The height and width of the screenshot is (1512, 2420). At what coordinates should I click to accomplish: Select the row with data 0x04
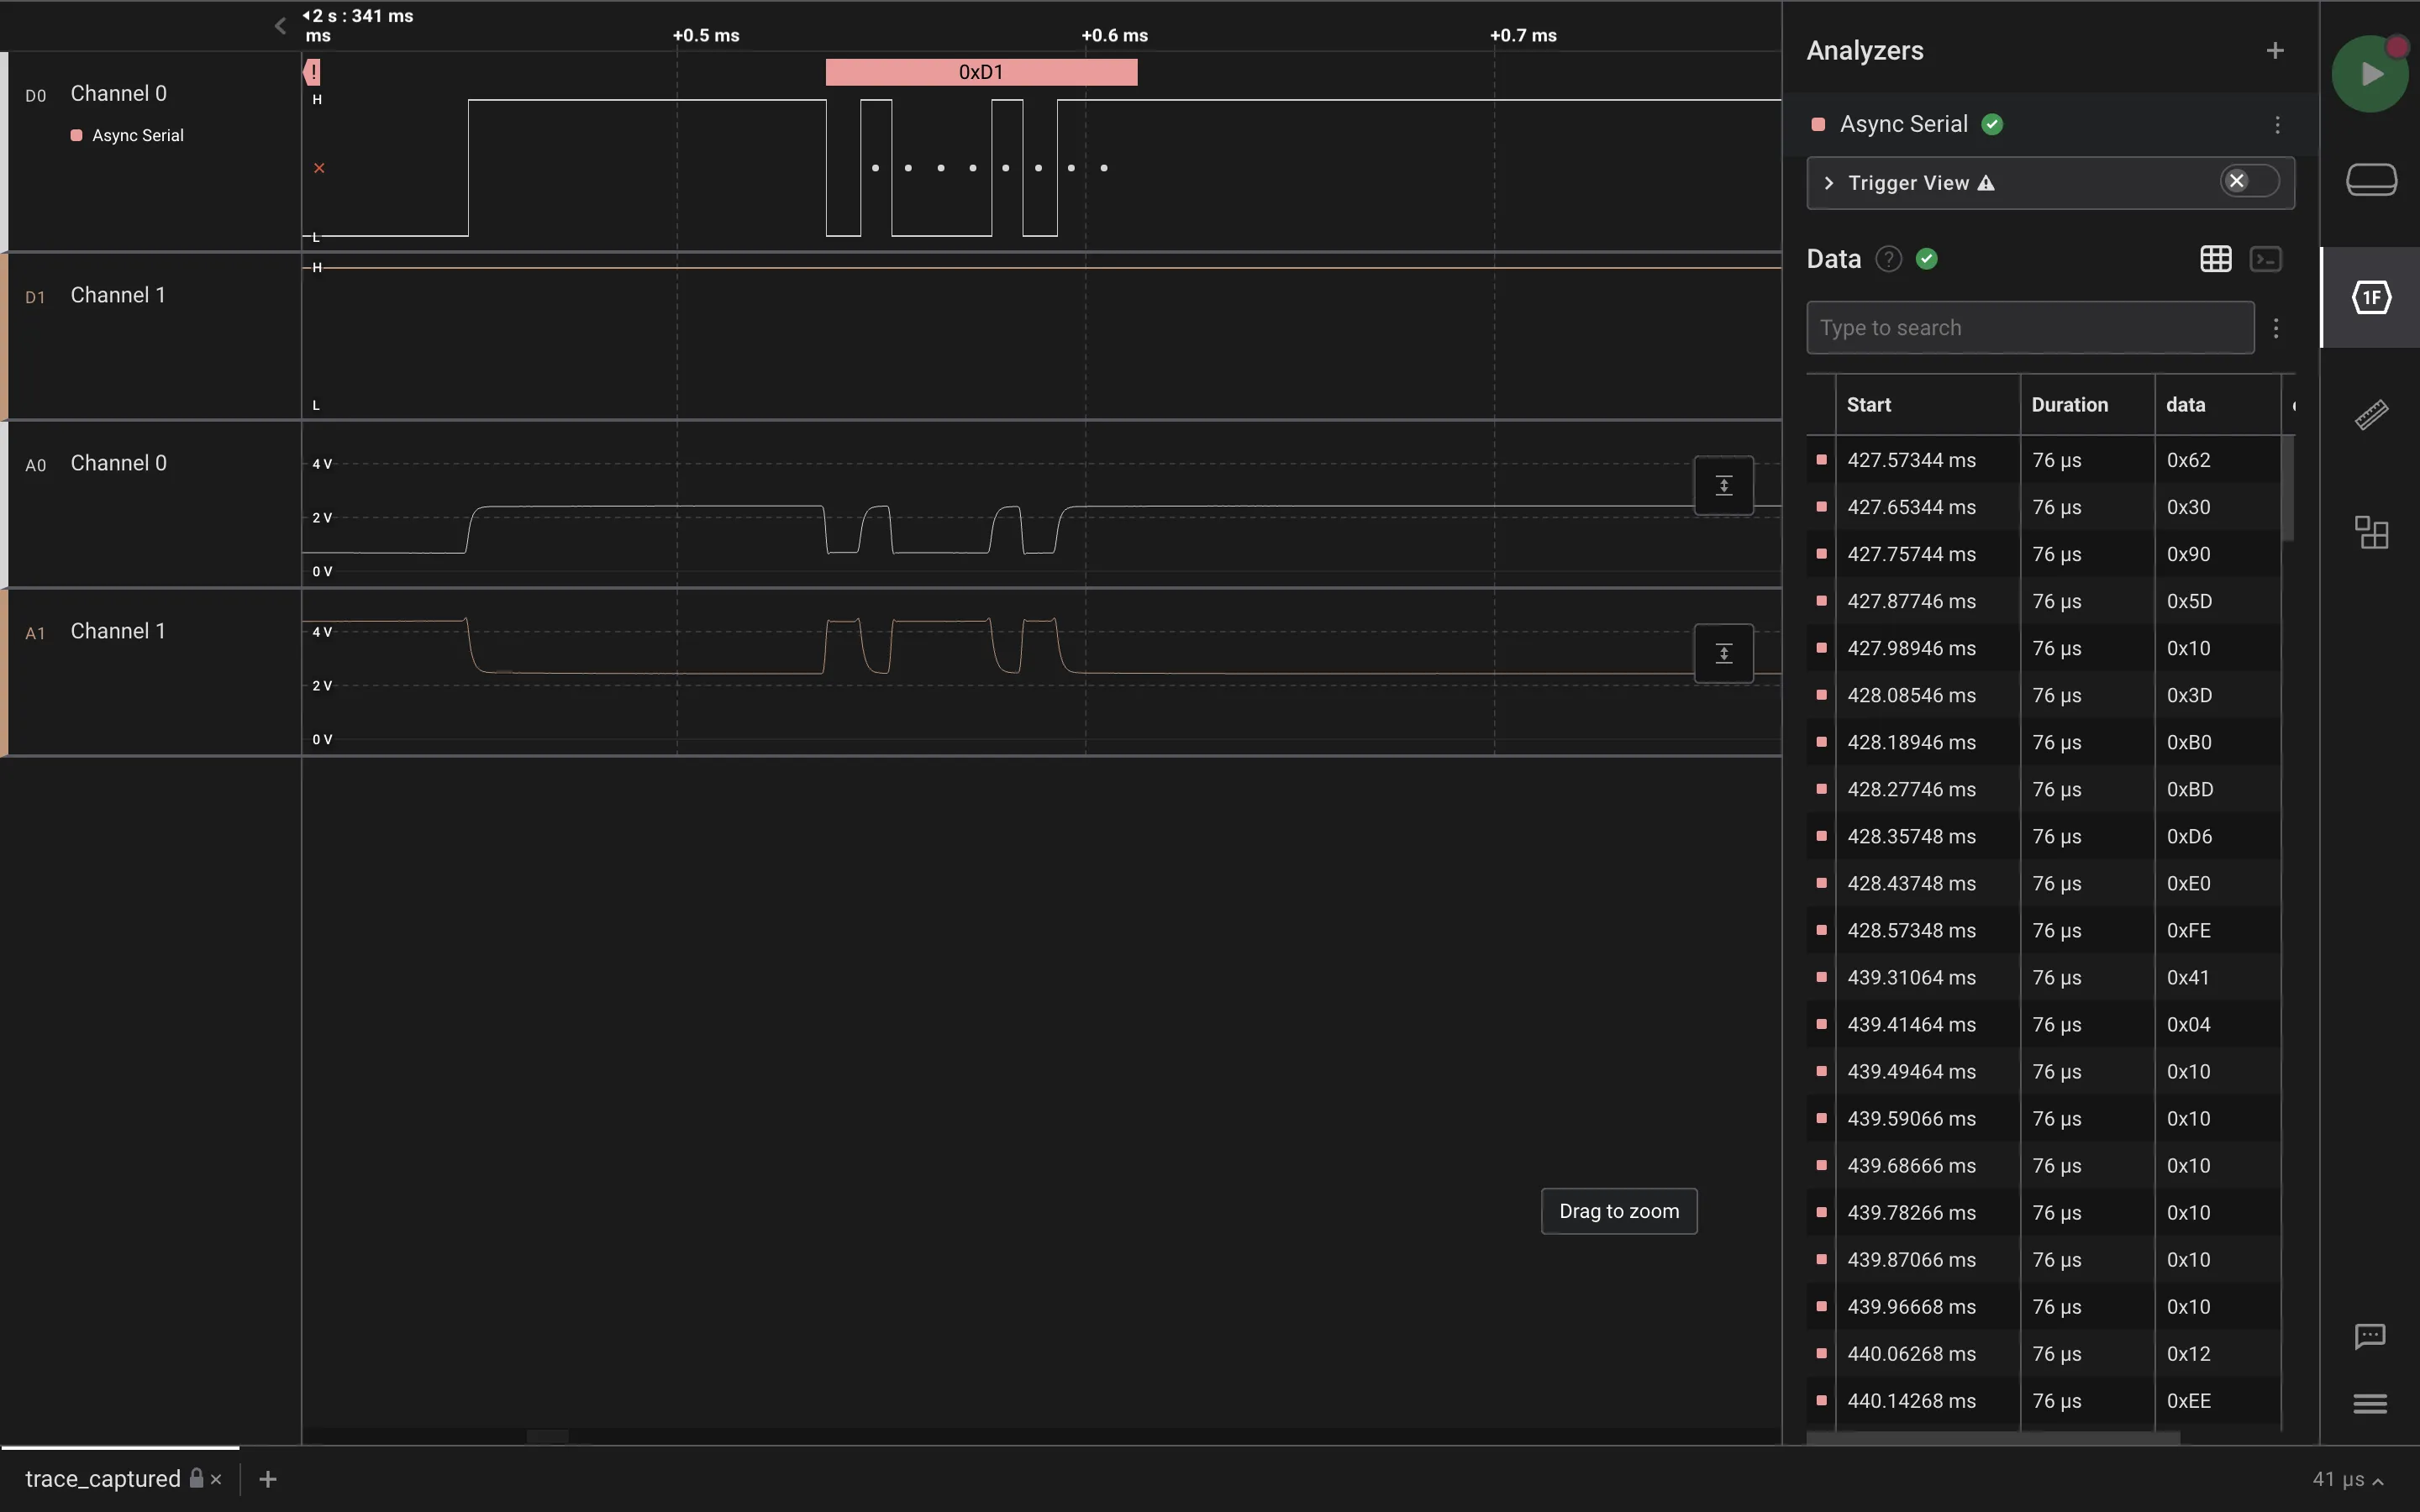[x=2044, y=1024]
